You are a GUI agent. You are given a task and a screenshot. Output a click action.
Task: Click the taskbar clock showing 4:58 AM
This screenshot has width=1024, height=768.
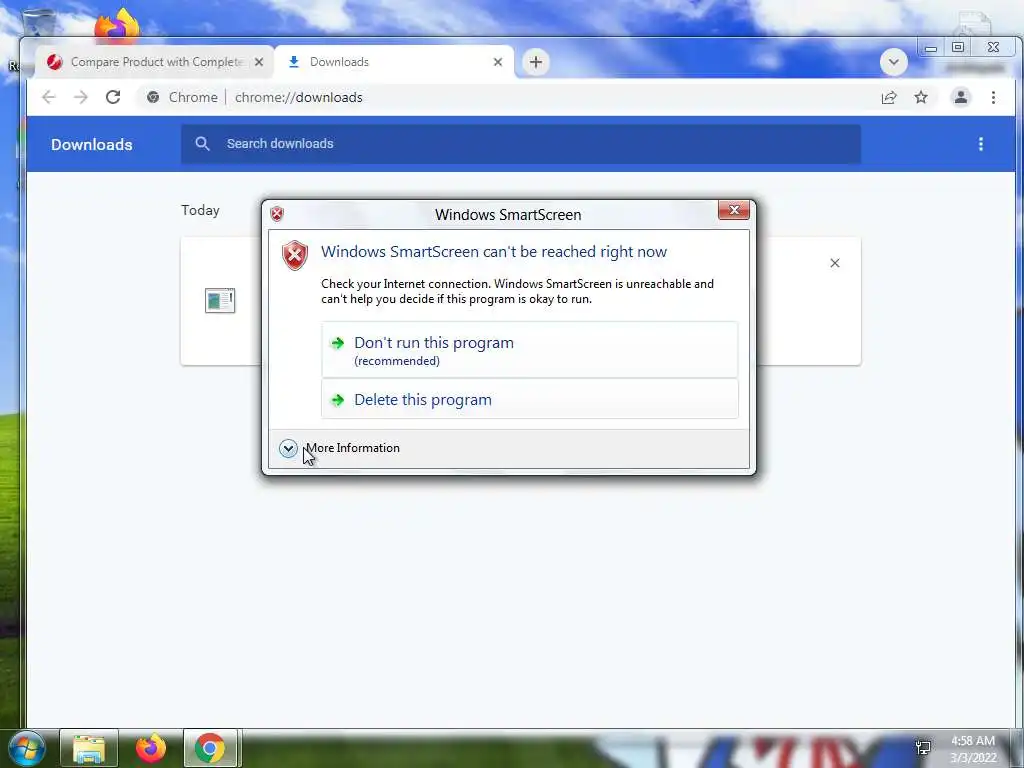point(973,749)
